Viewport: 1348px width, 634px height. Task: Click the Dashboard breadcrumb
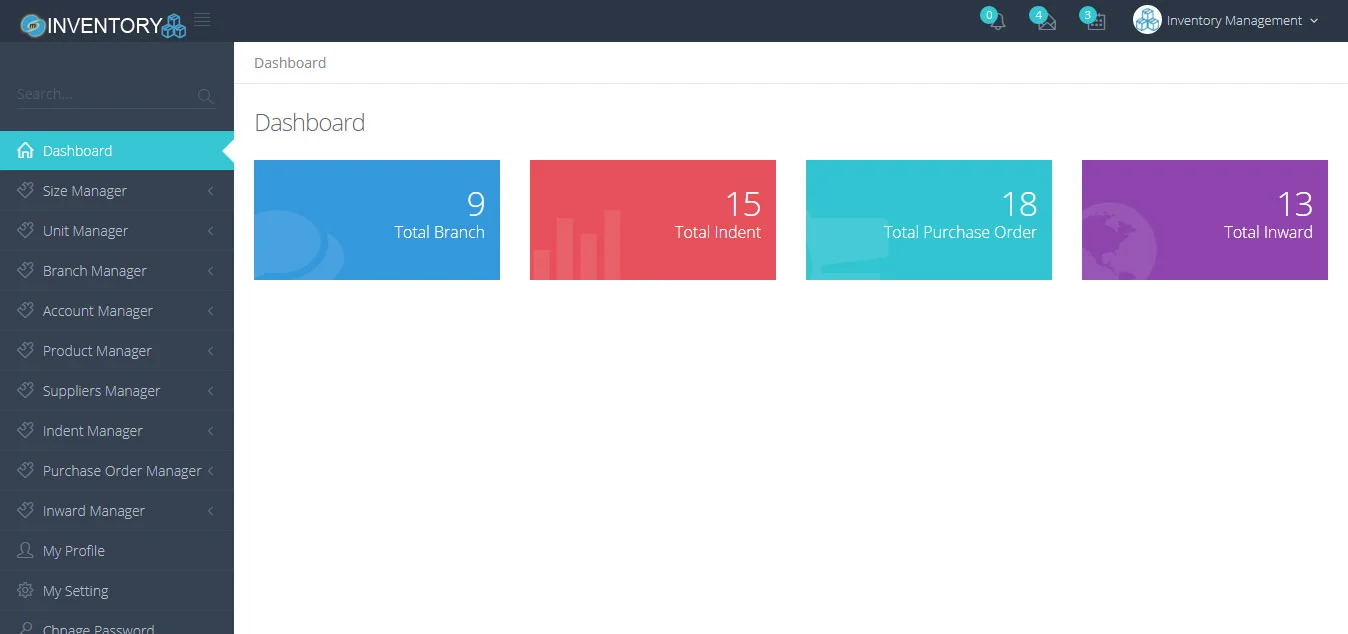tap(290, 63)
